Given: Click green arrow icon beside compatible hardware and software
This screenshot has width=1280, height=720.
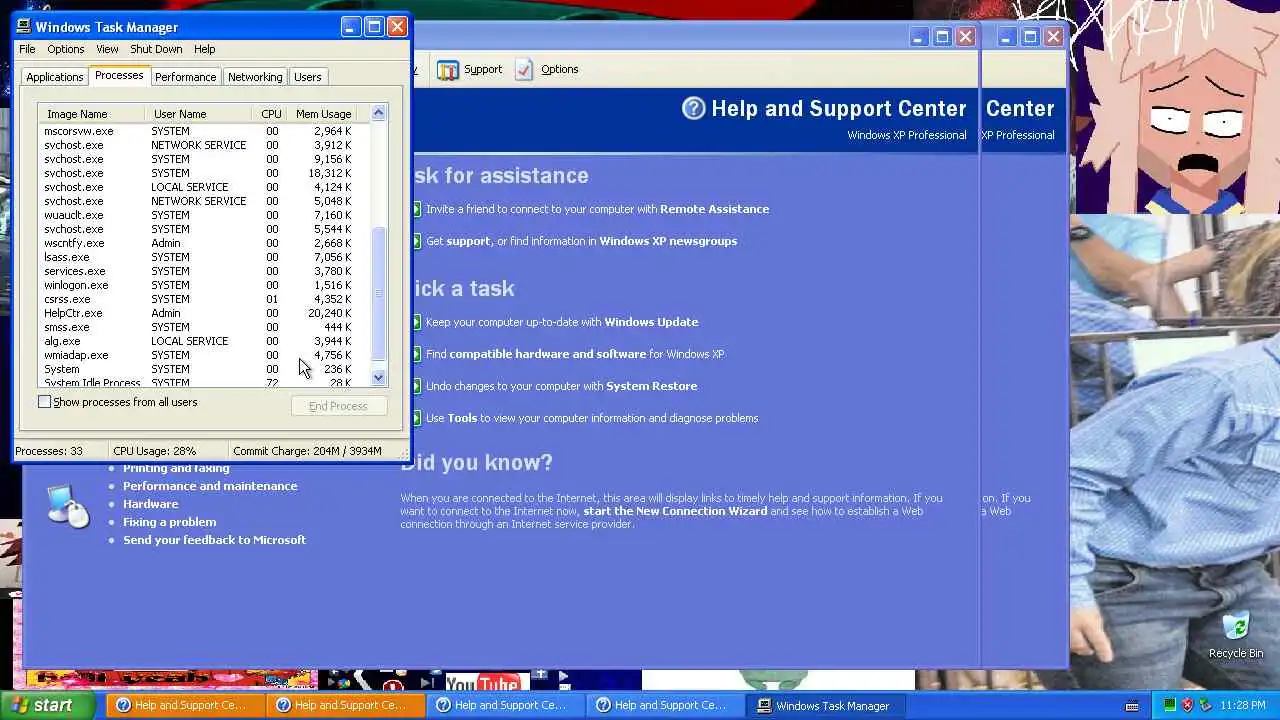Looking at the screenshot, I should point(417,354).
